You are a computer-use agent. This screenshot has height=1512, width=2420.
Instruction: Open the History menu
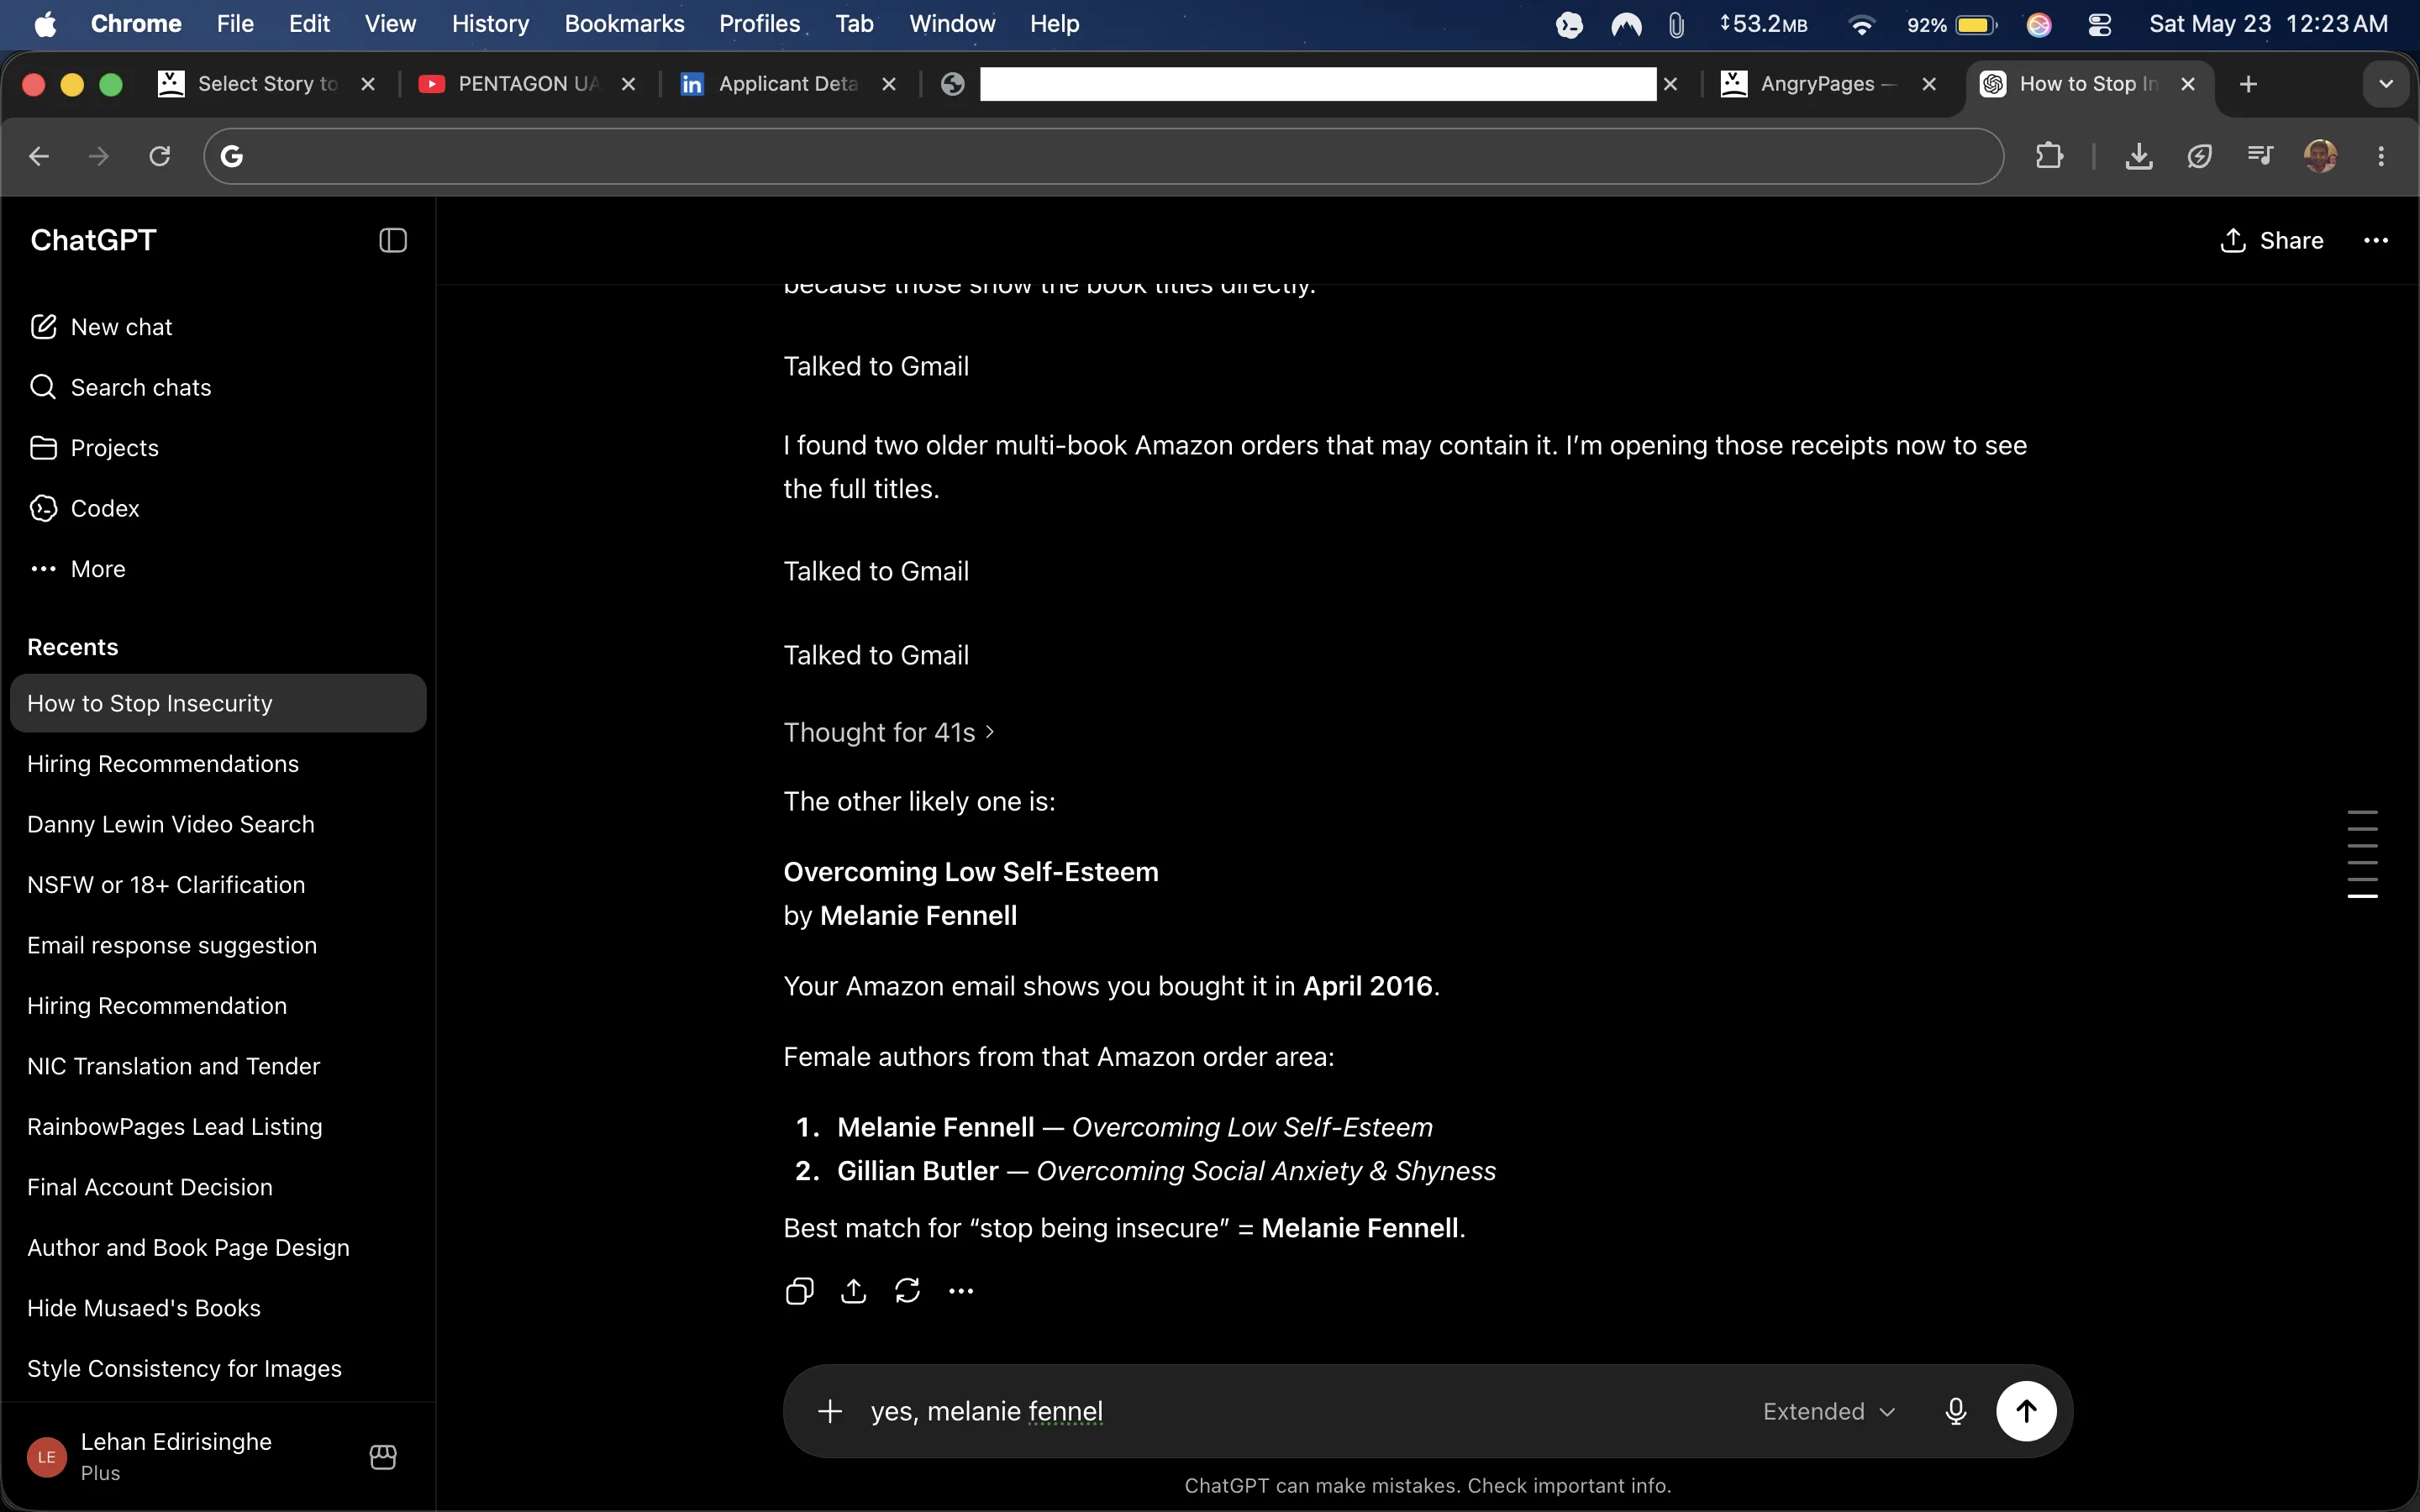490,24
